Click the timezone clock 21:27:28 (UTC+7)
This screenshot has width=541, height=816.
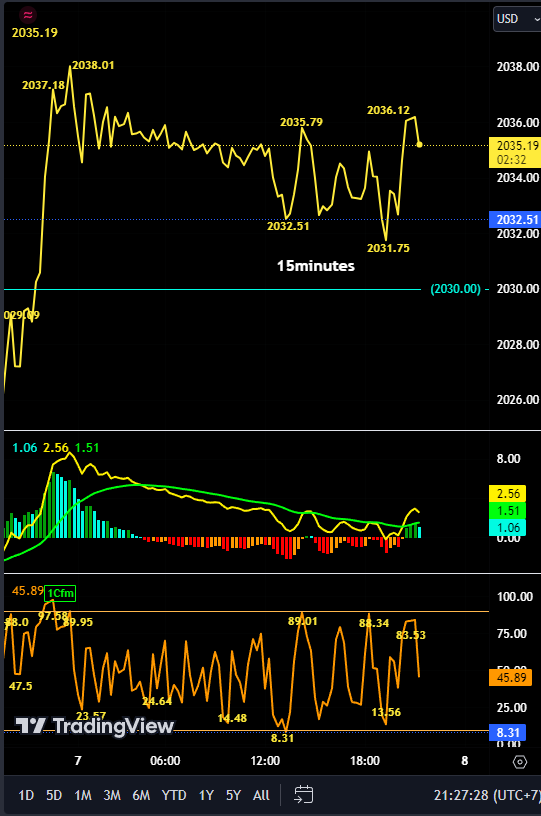487,795
